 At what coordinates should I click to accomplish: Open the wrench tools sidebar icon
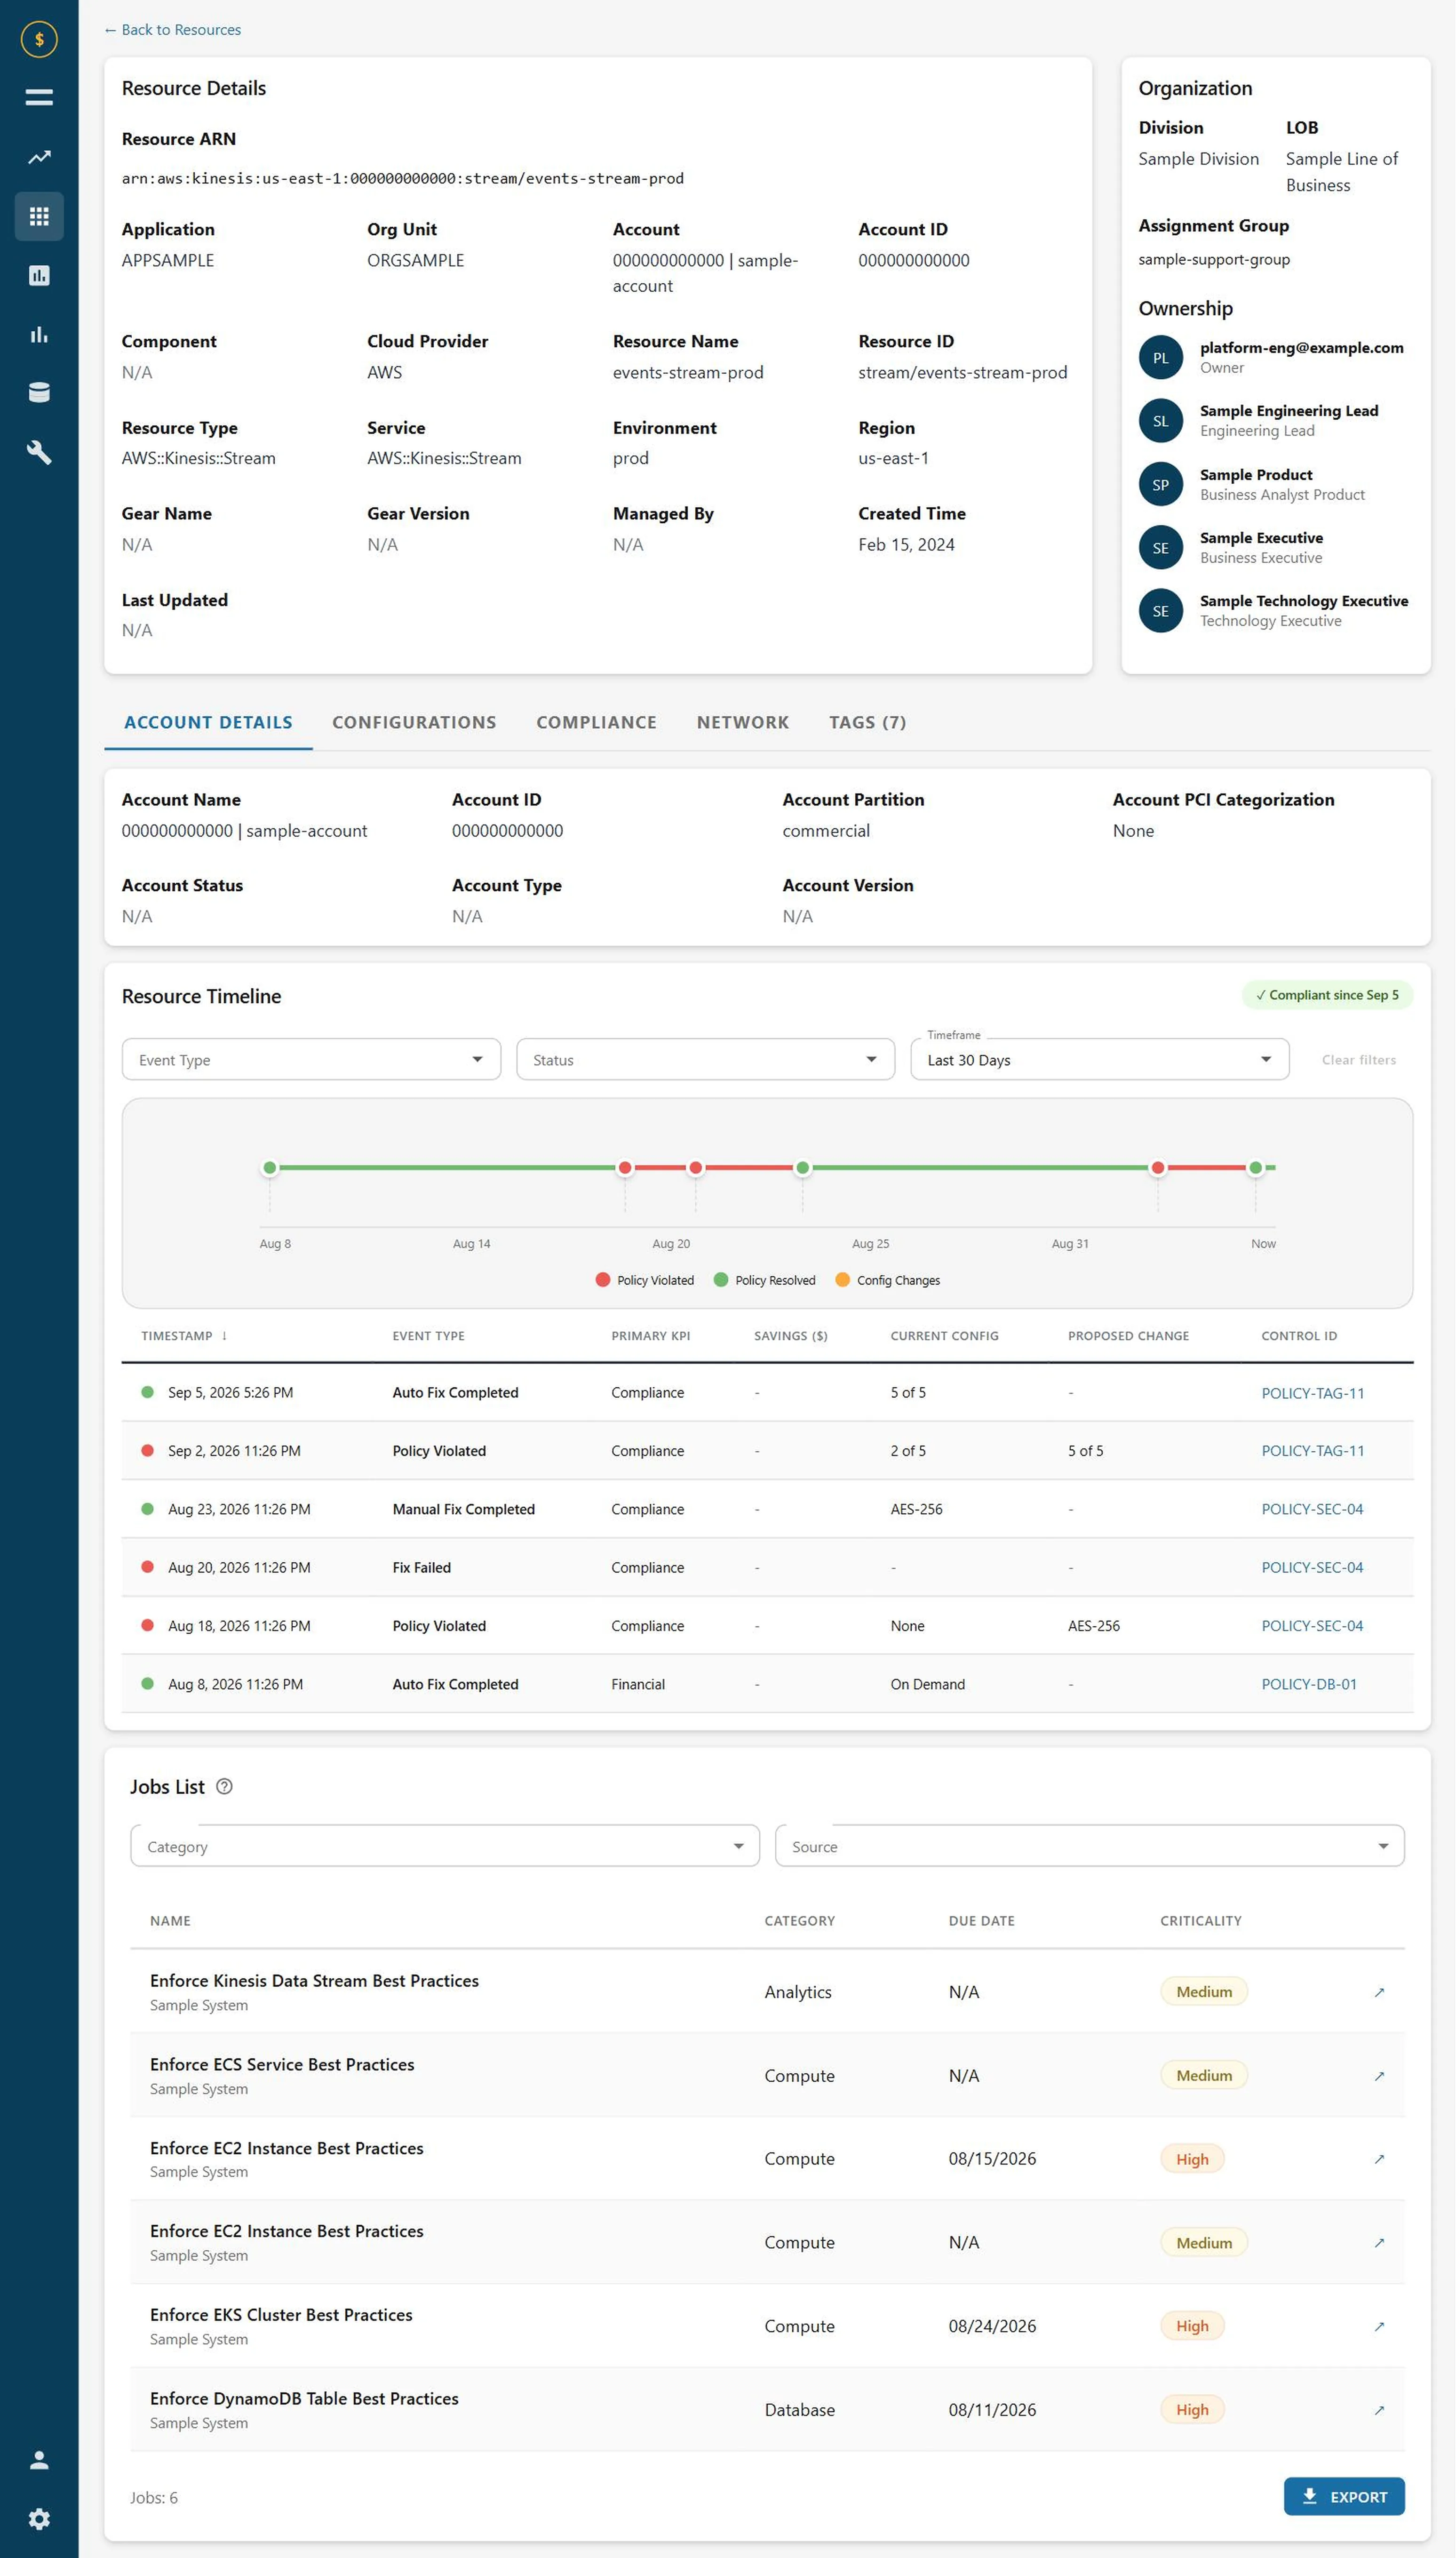(x=39, y=452)
